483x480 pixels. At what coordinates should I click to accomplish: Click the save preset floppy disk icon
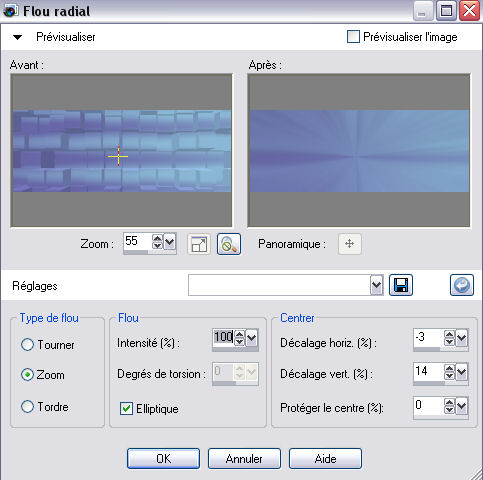click(x=401, y=285)
